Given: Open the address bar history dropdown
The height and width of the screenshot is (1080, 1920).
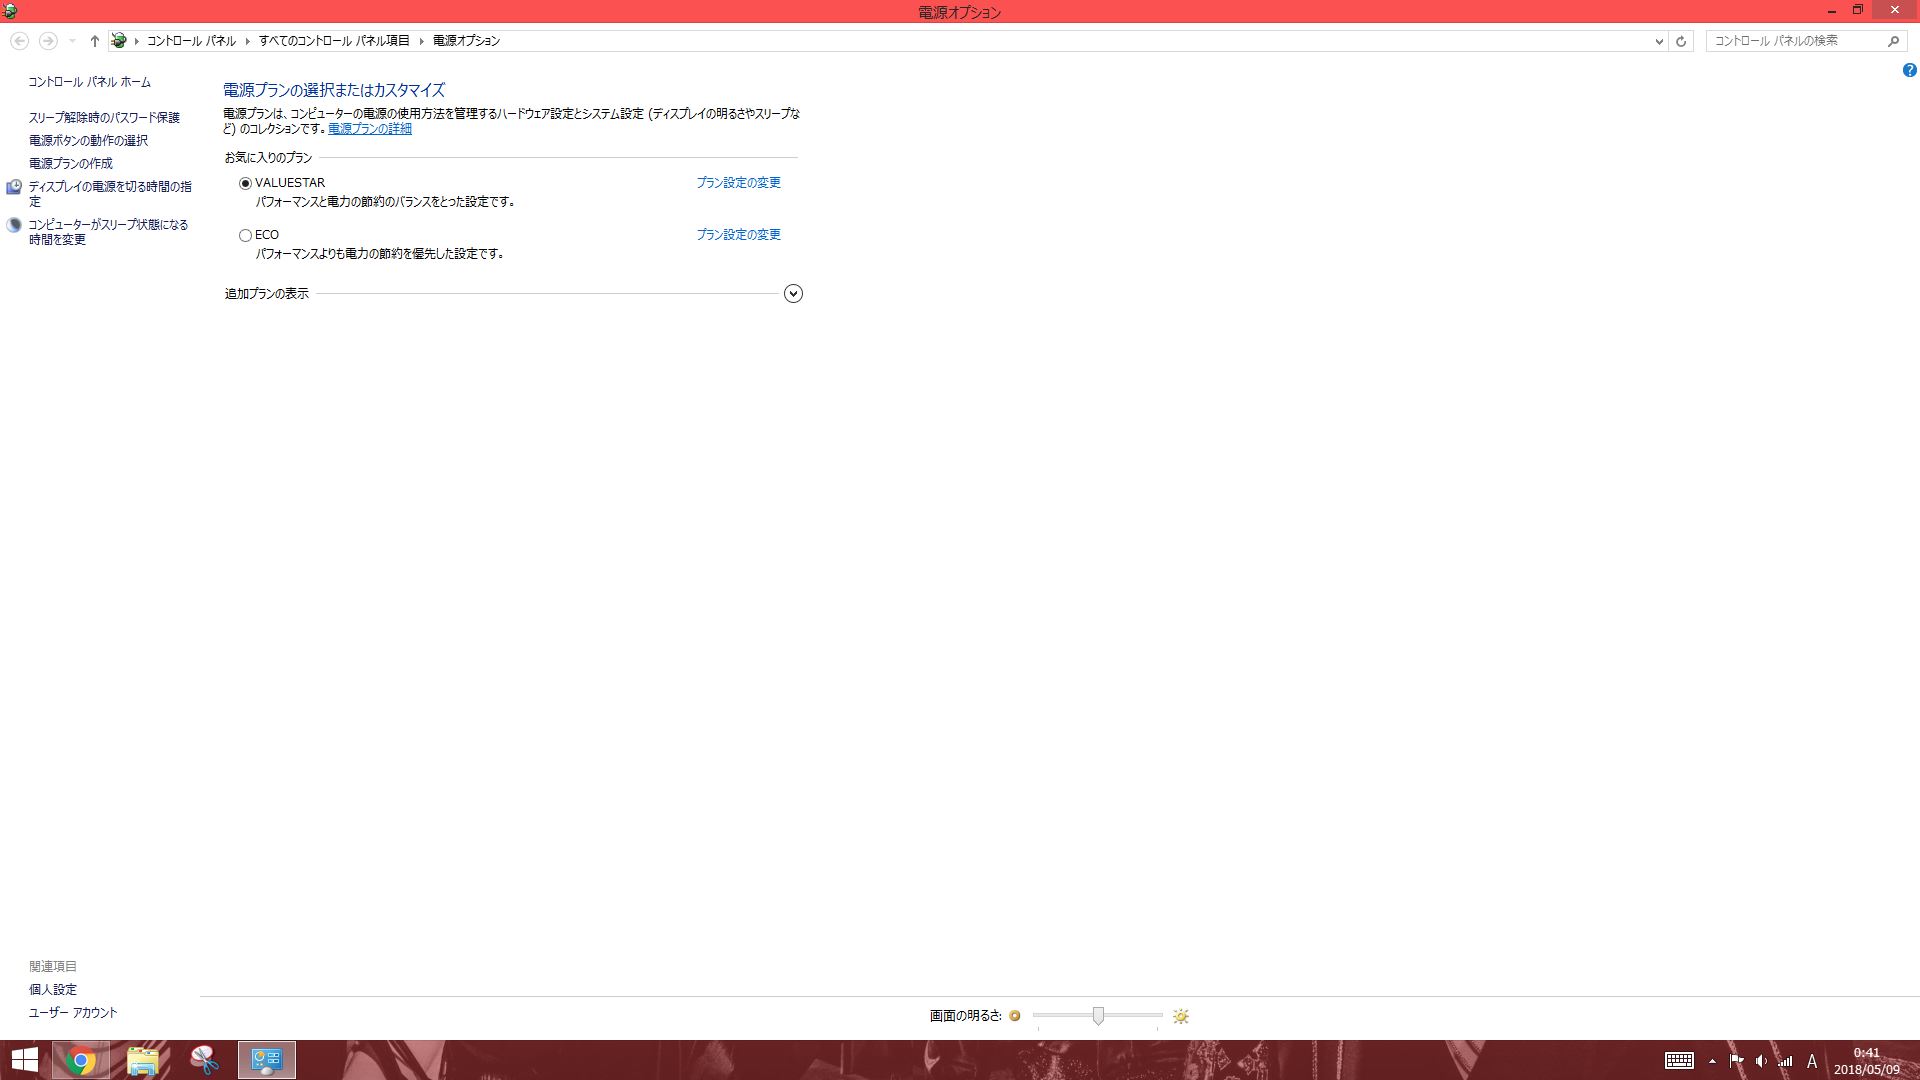Looking at the screenshot, I should point(1659,41).
